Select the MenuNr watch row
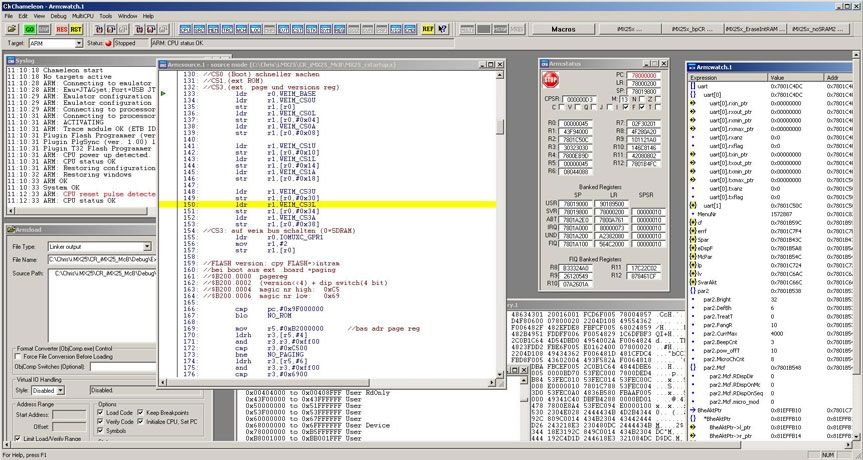This screenshot has height=460, width=863. coord(771,214)
